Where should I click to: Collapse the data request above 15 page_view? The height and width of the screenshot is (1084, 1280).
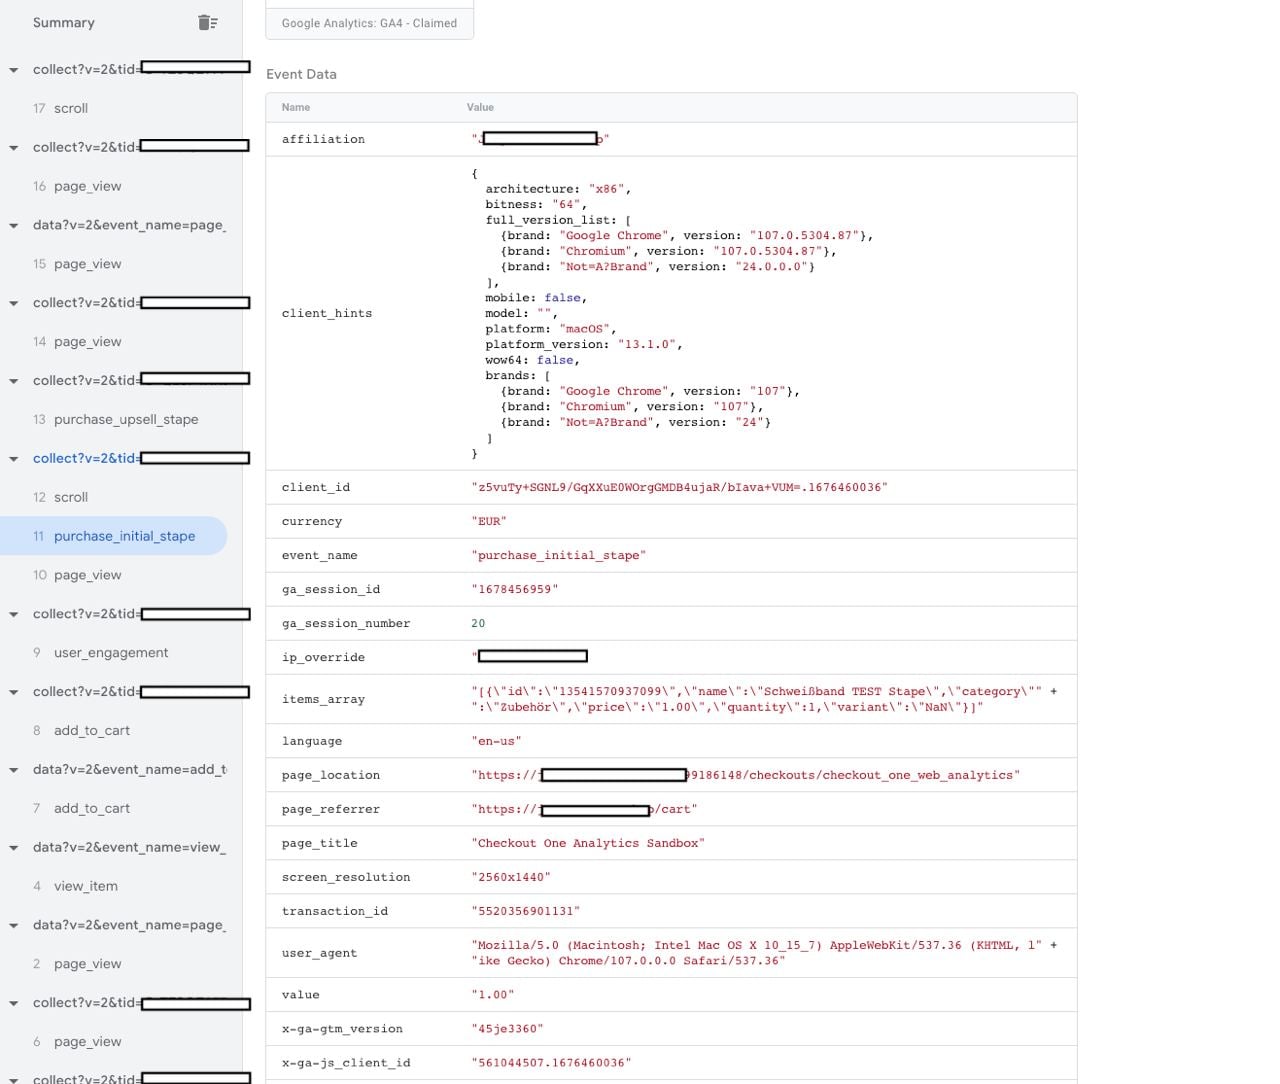click(x=14, y=226)
